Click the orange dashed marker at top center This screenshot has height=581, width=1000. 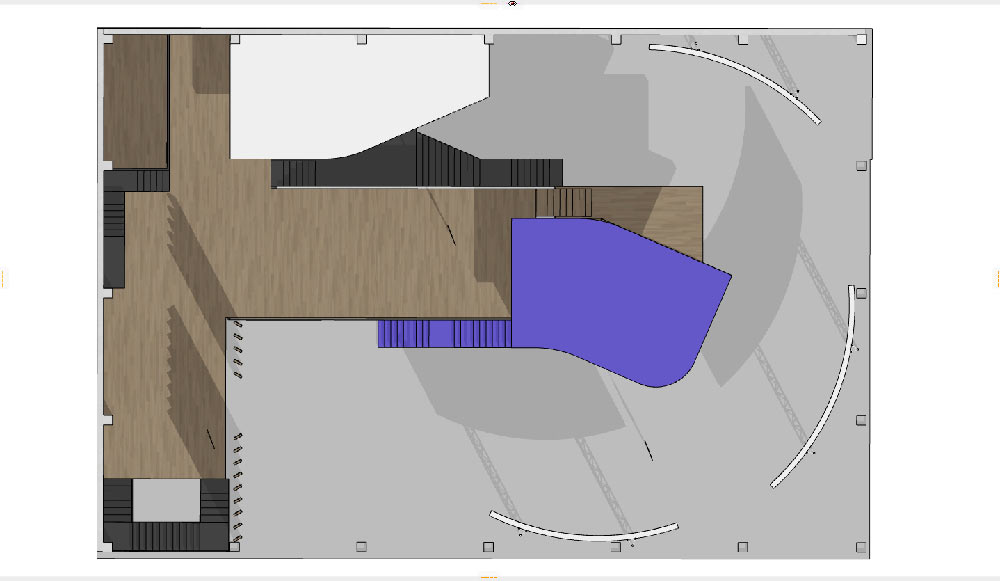(489, 4)
